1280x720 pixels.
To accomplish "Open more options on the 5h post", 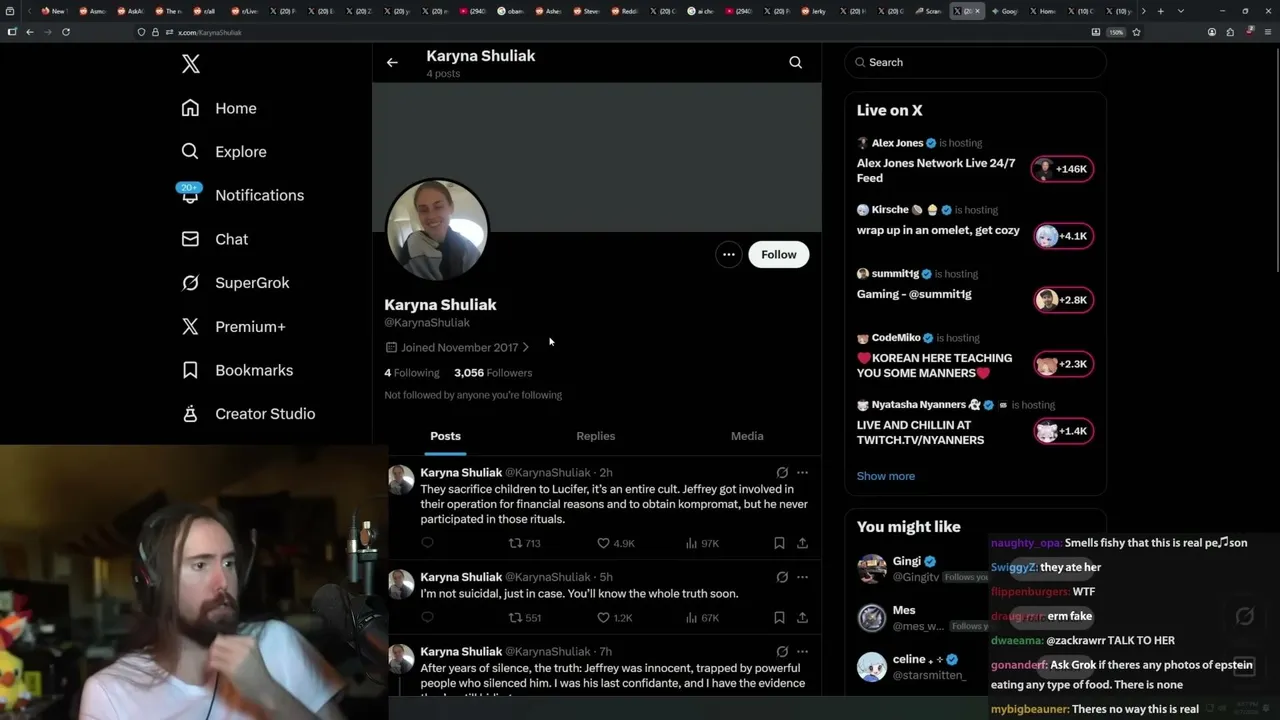I will pos(802,577).
